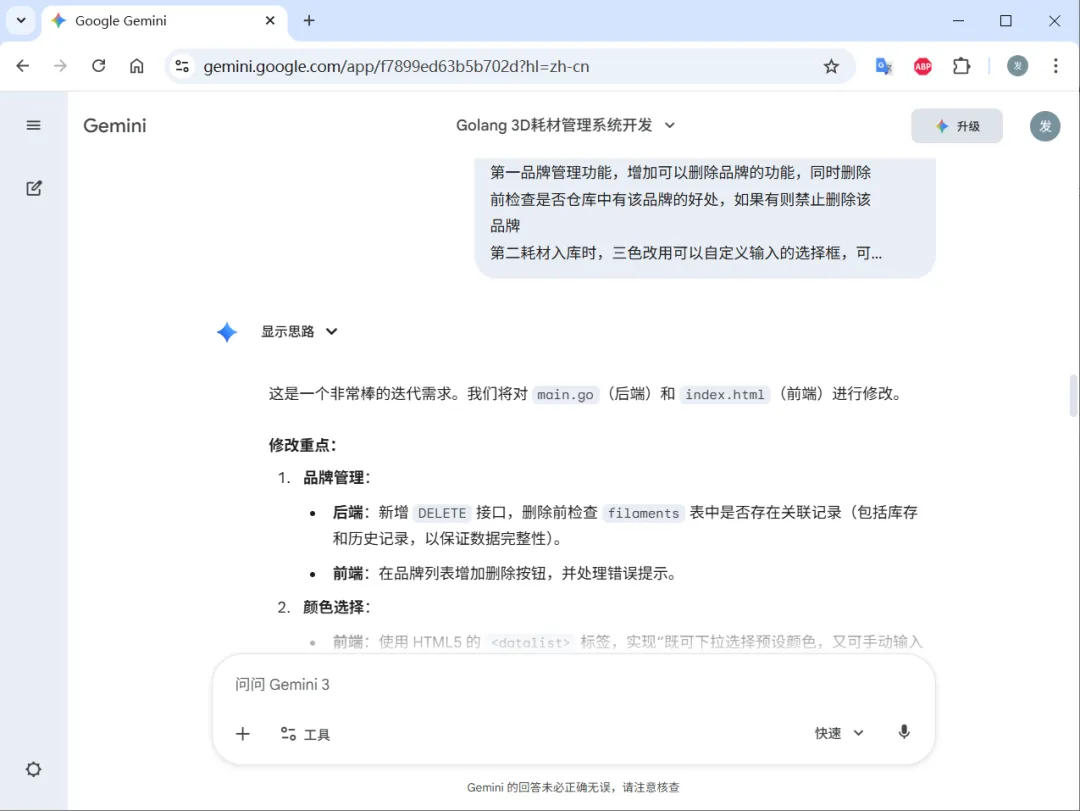Reload the page with refresh icon

pyautogui.click(x=98, y=66)
